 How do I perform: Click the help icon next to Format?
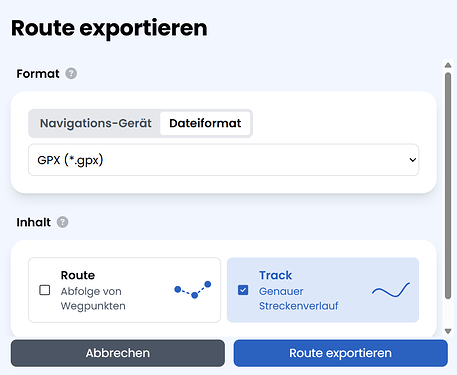pyautogui.click(x=71, y=73)
